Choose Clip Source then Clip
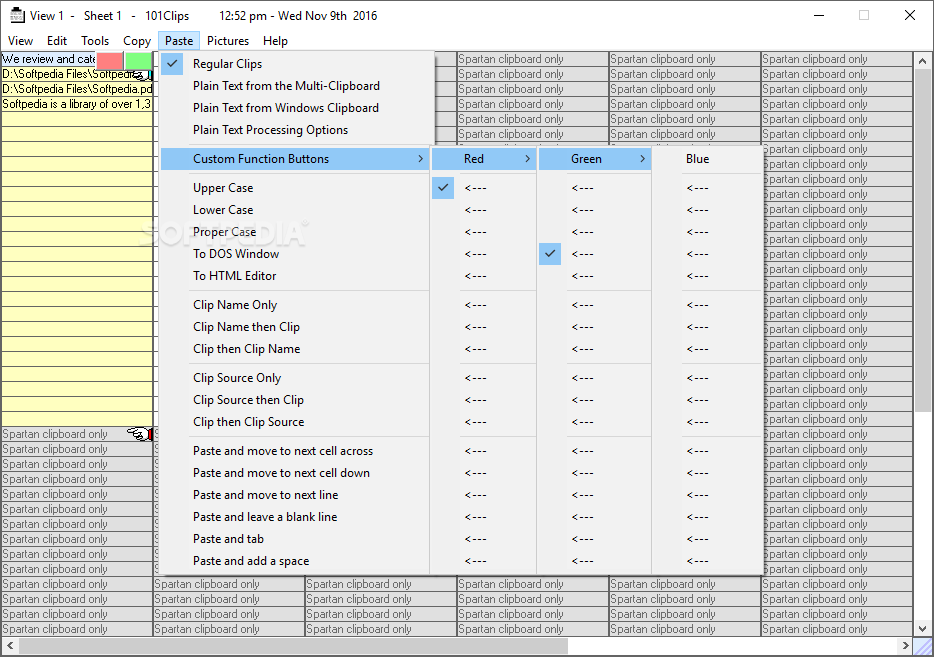Viewport: 934px width, 657px height. coord(295,400)
